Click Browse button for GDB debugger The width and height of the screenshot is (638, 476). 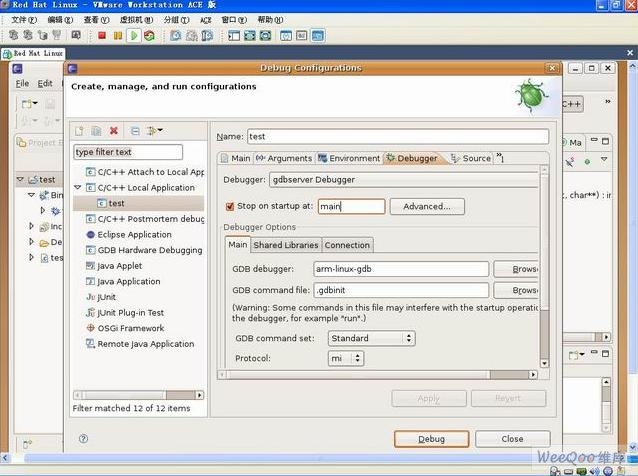click(516, 269)
